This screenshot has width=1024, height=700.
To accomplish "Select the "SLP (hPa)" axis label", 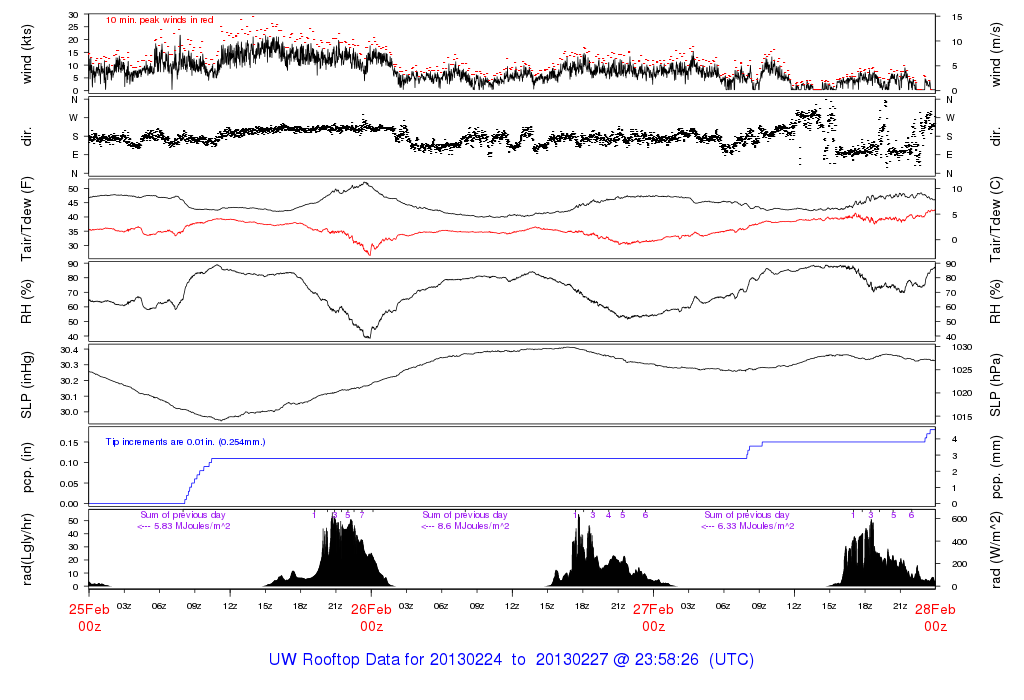I will coord(995,385).
